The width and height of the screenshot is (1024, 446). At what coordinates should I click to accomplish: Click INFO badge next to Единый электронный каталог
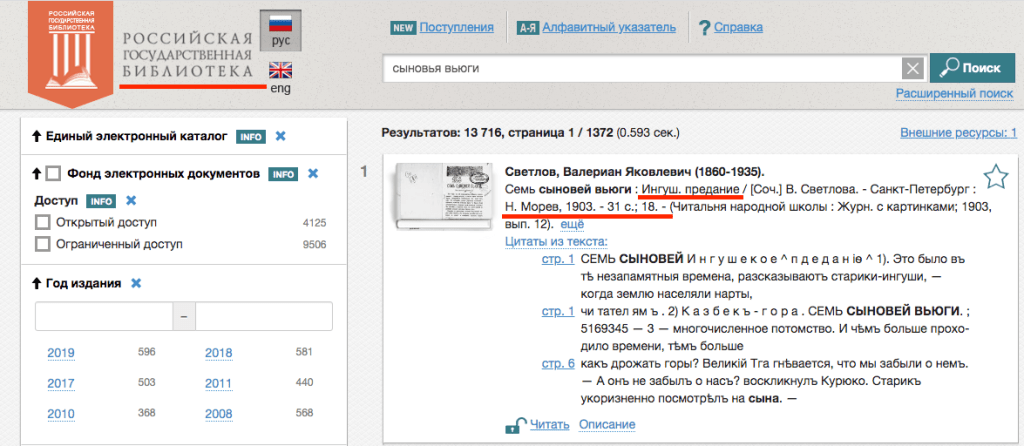point(251,136)
